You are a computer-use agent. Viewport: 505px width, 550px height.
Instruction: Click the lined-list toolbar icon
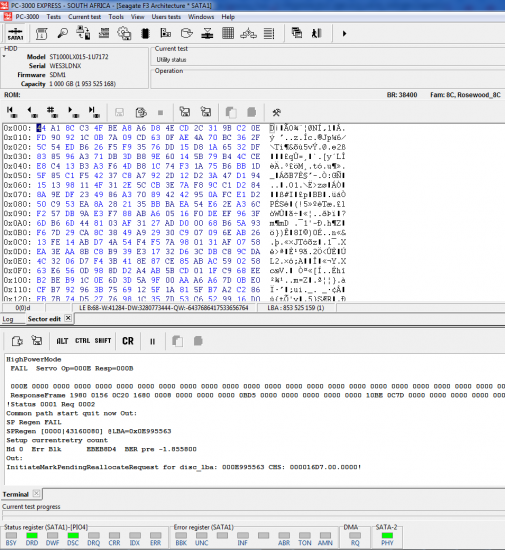[x=269, y=34]
